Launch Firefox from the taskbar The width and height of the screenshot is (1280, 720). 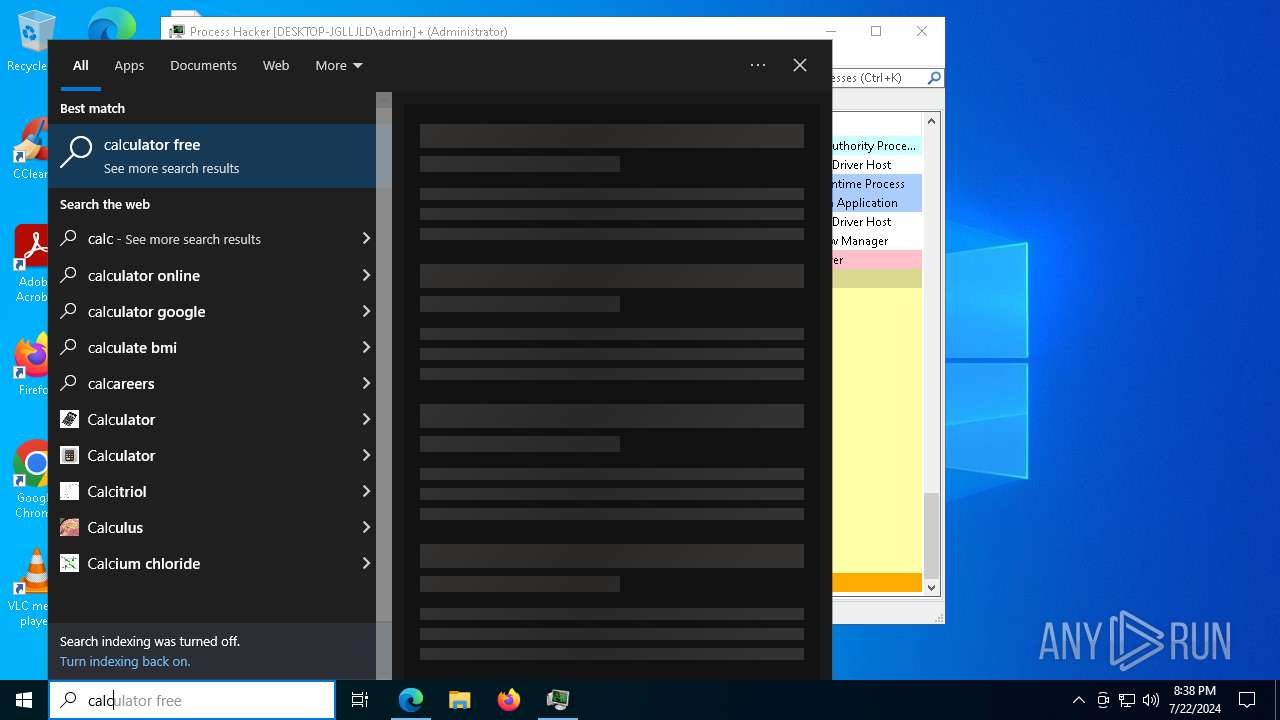point(509,700)
